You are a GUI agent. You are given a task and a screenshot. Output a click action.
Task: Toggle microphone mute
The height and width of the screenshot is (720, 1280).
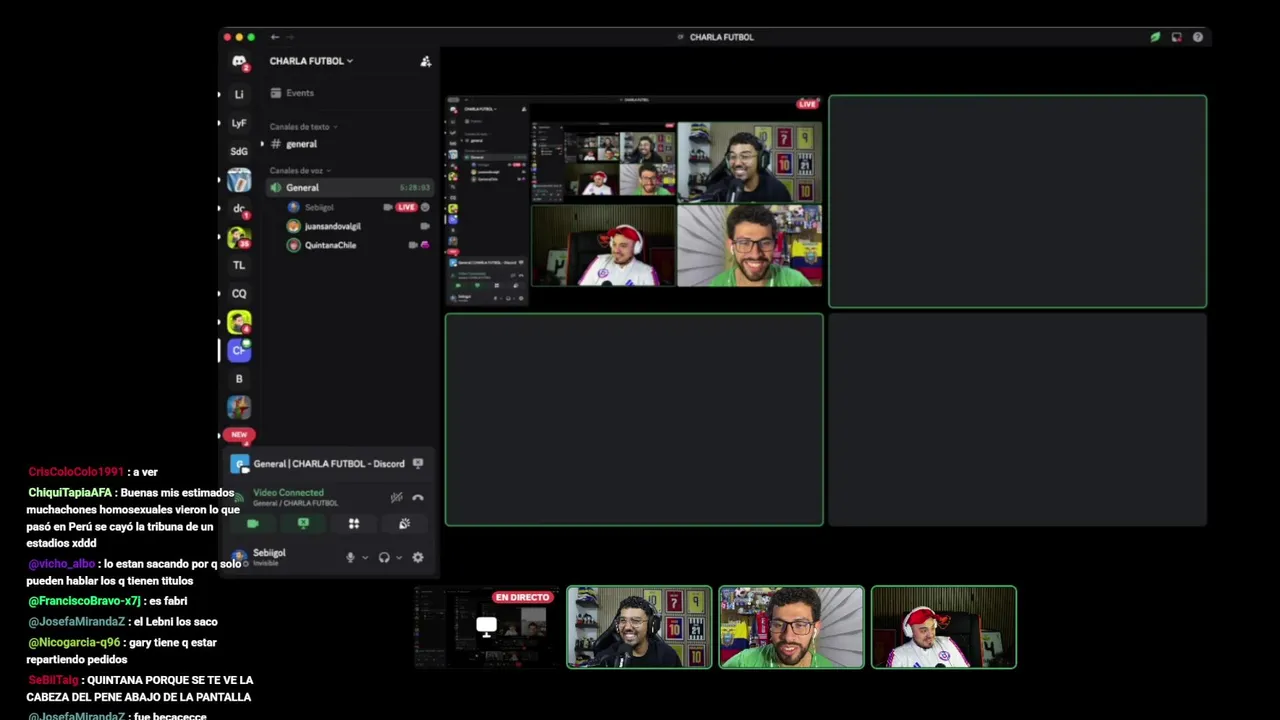350,557
